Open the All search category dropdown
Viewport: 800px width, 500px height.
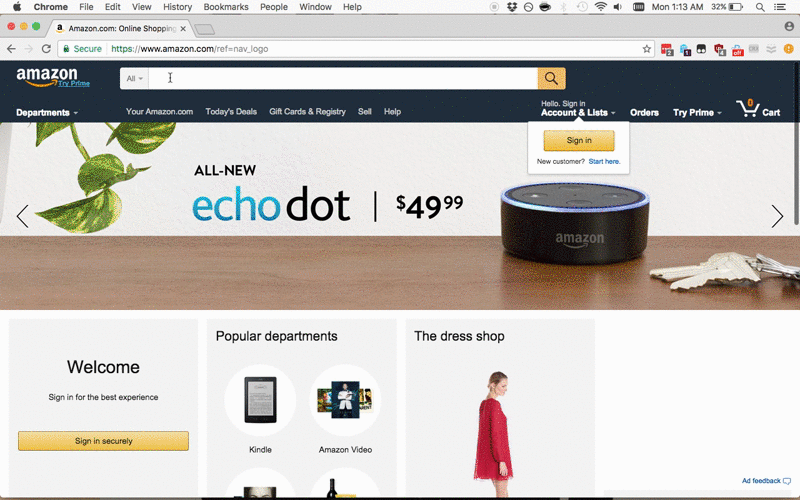pos(134,79)
